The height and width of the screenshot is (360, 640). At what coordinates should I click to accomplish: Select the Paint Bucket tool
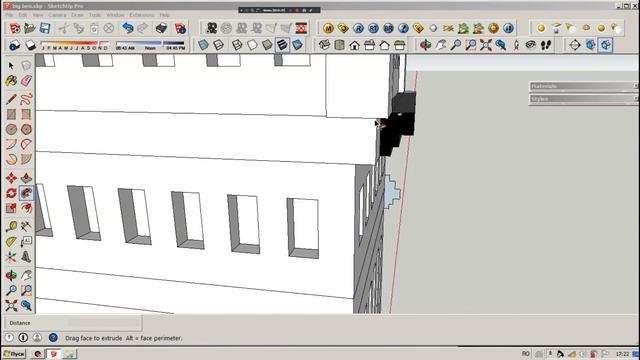tap(11, 80)
